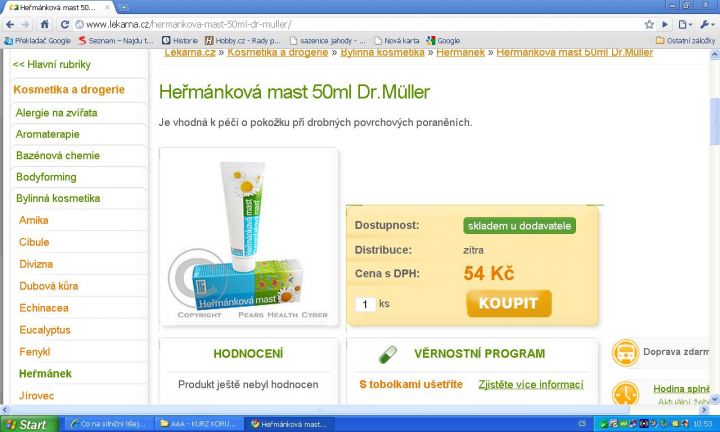720x432 pixels.
Task: Open the Překladač Google bookmark
Action: pyautogui.click(x=38, y=40)
